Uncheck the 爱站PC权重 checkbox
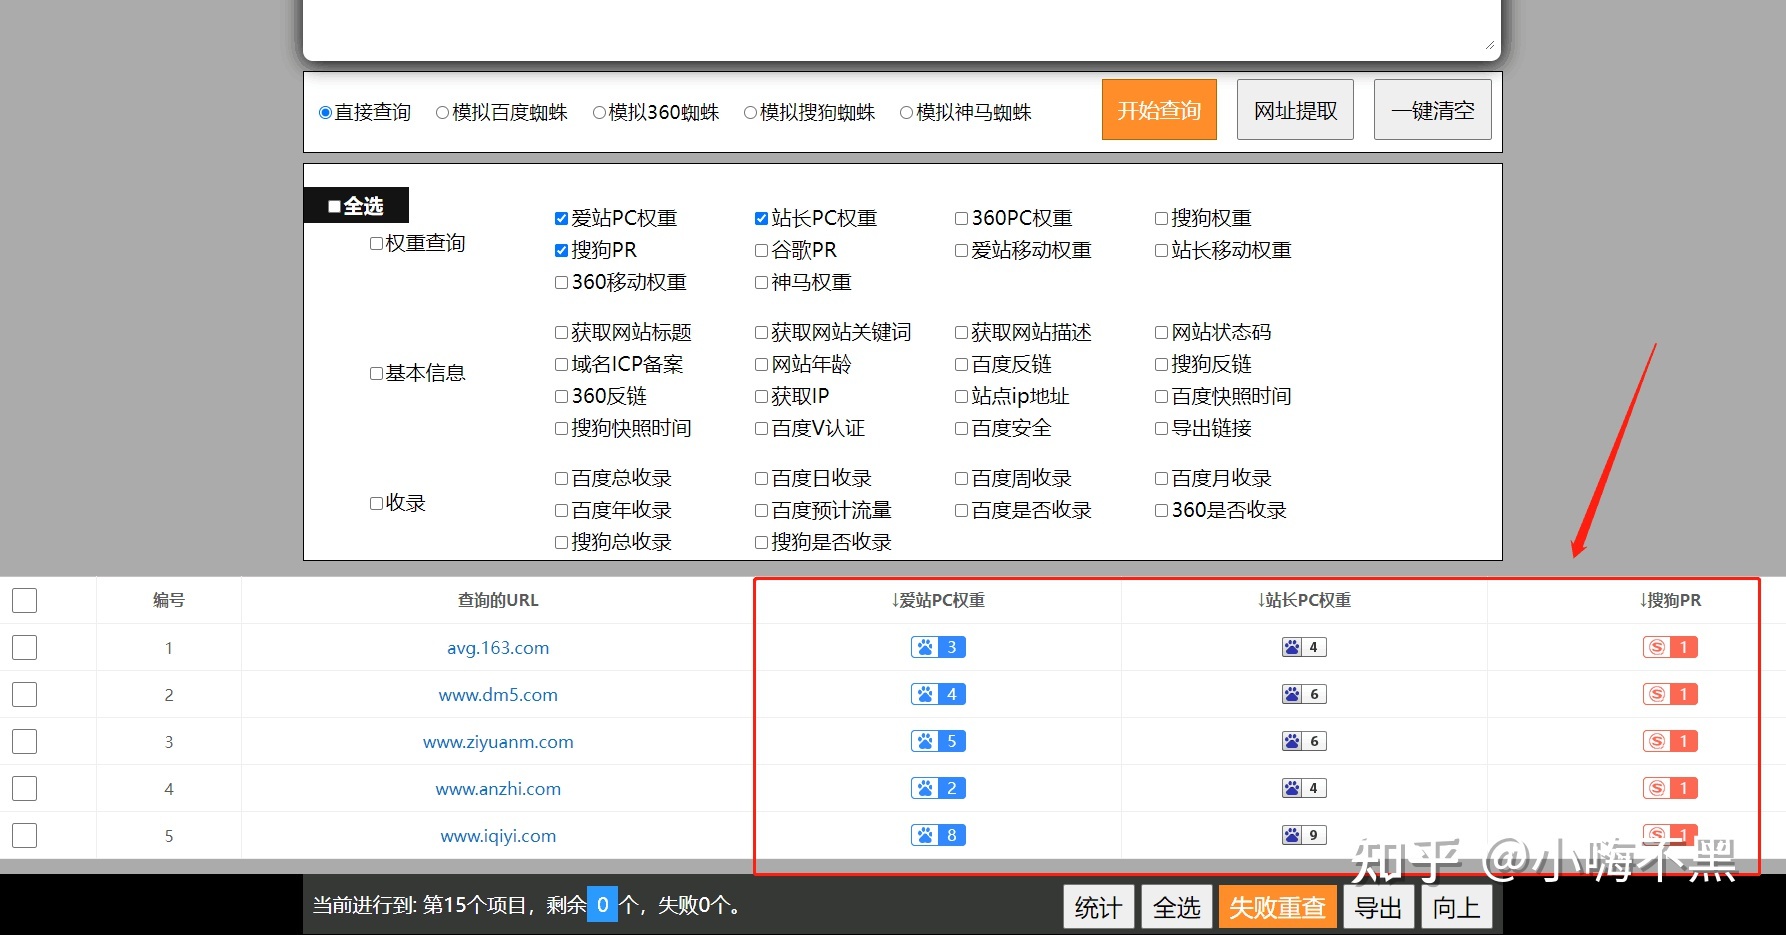 point(561,218)
